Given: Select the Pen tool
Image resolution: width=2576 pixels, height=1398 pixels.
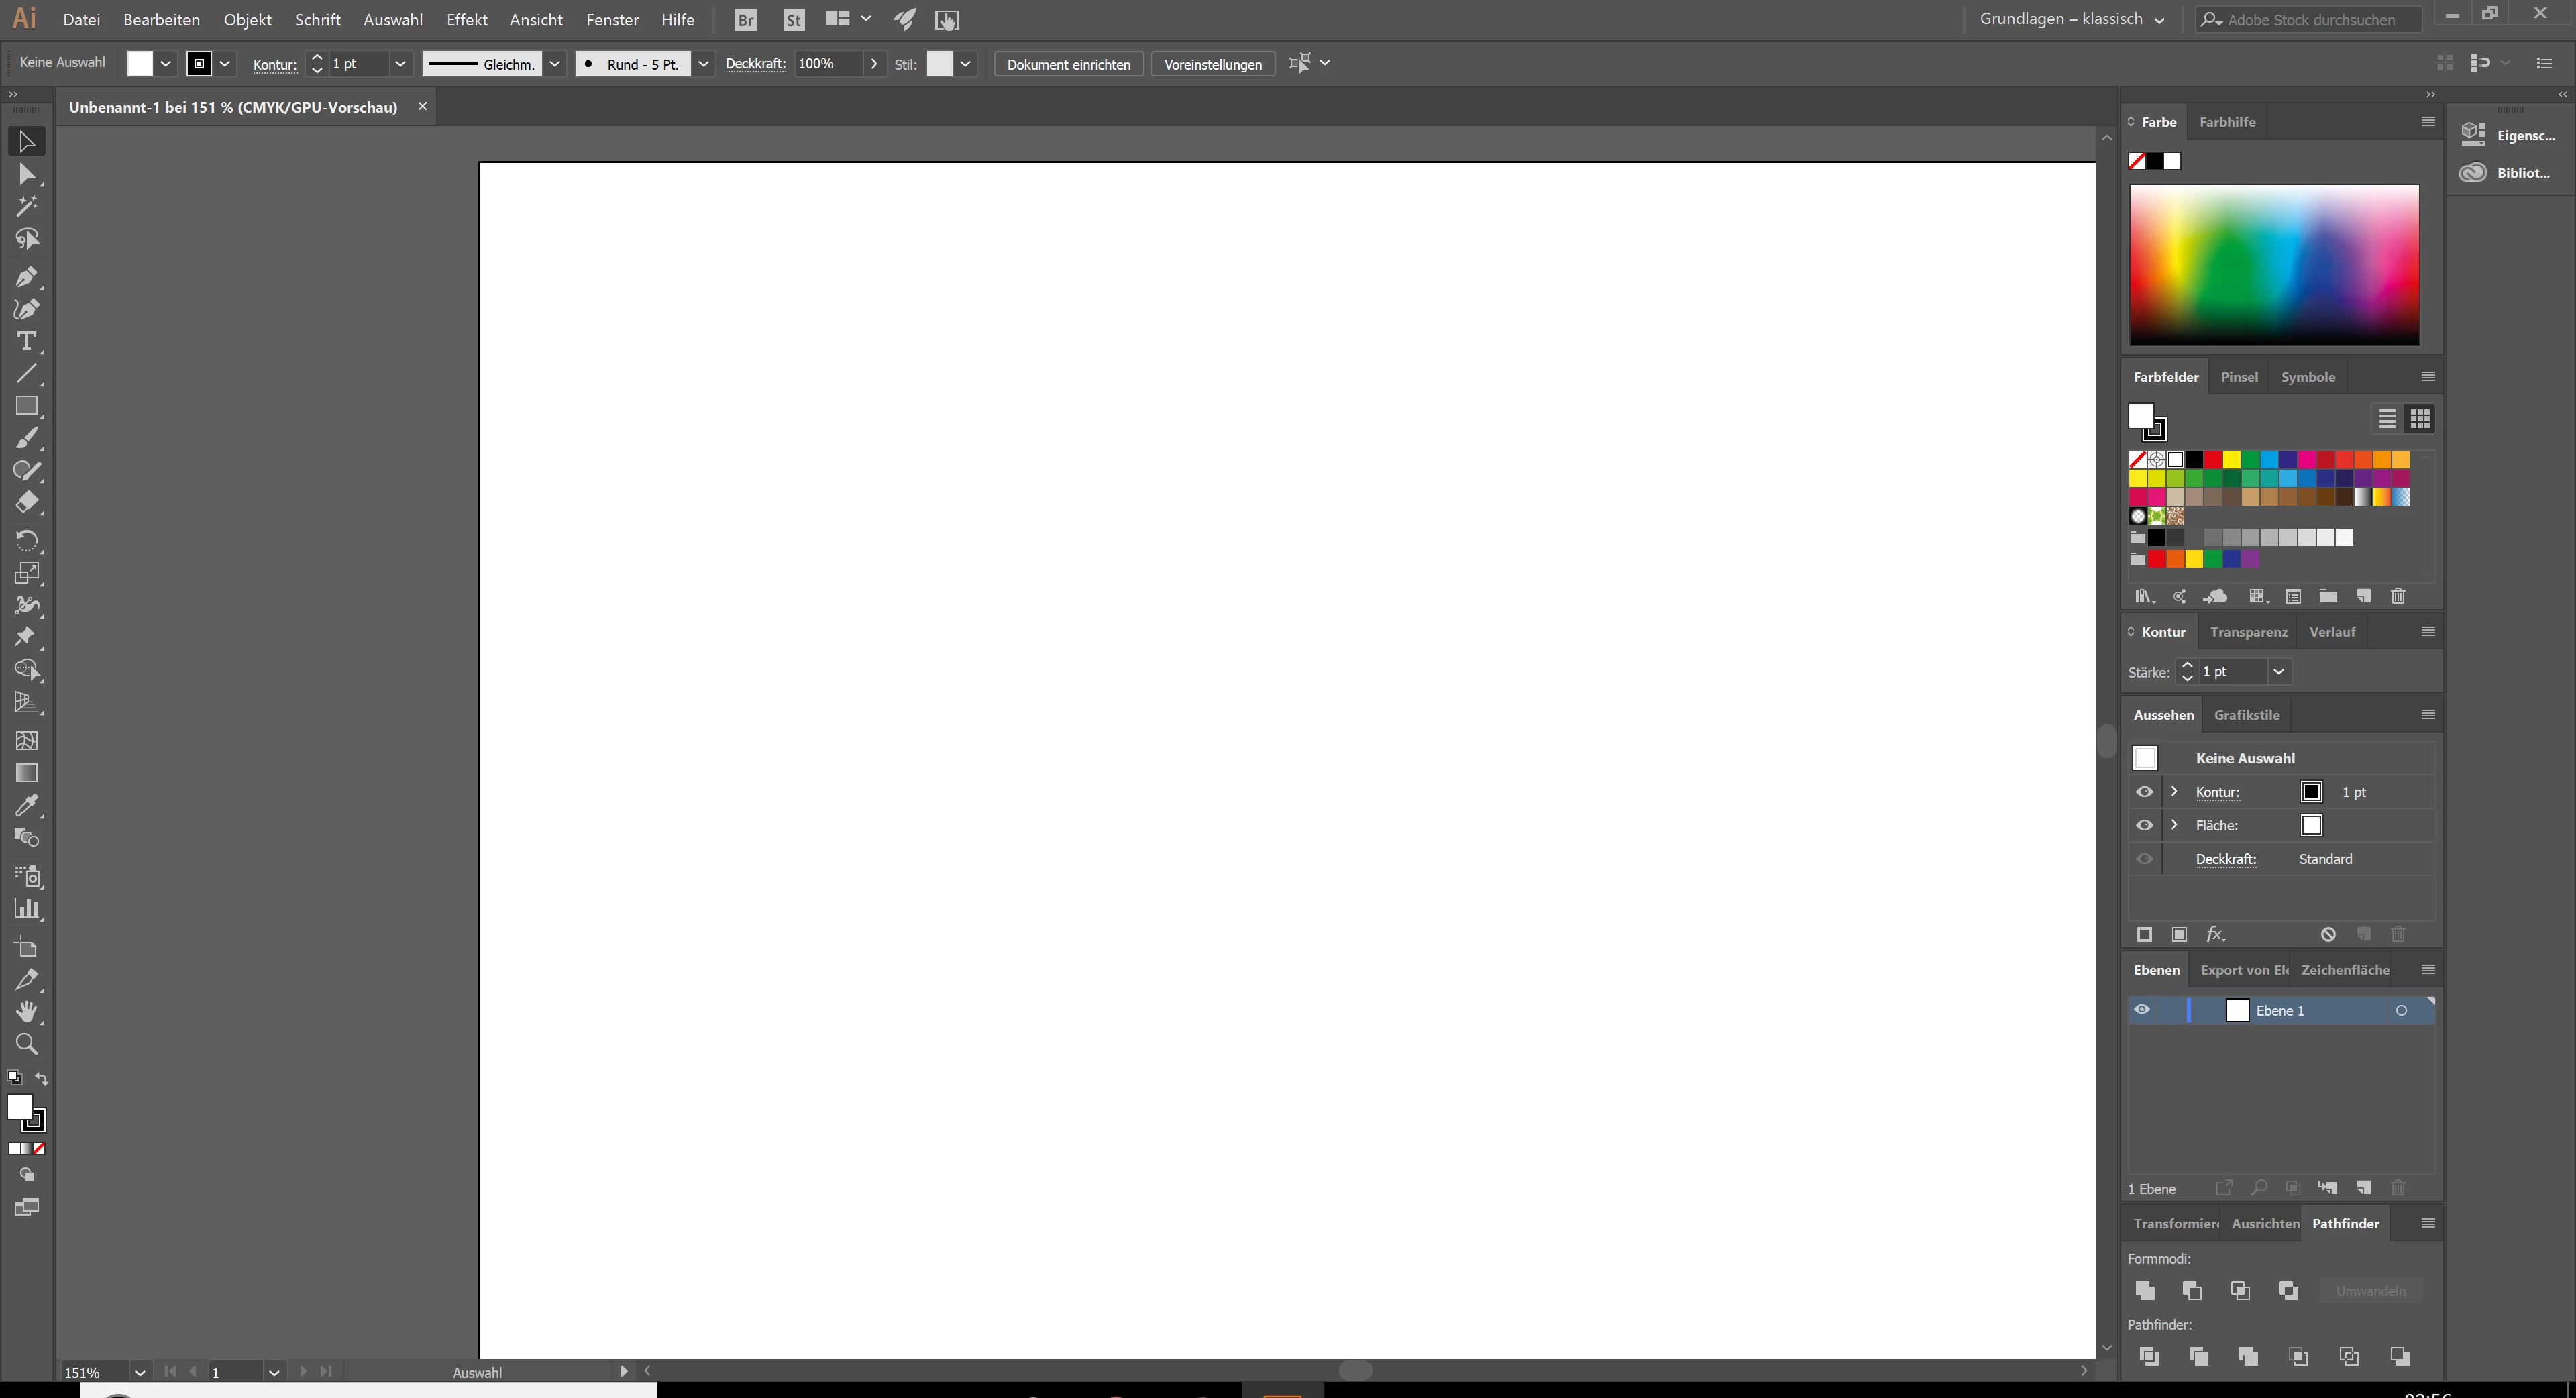Looking at the screenshot, I should click(x=26, y=277).
